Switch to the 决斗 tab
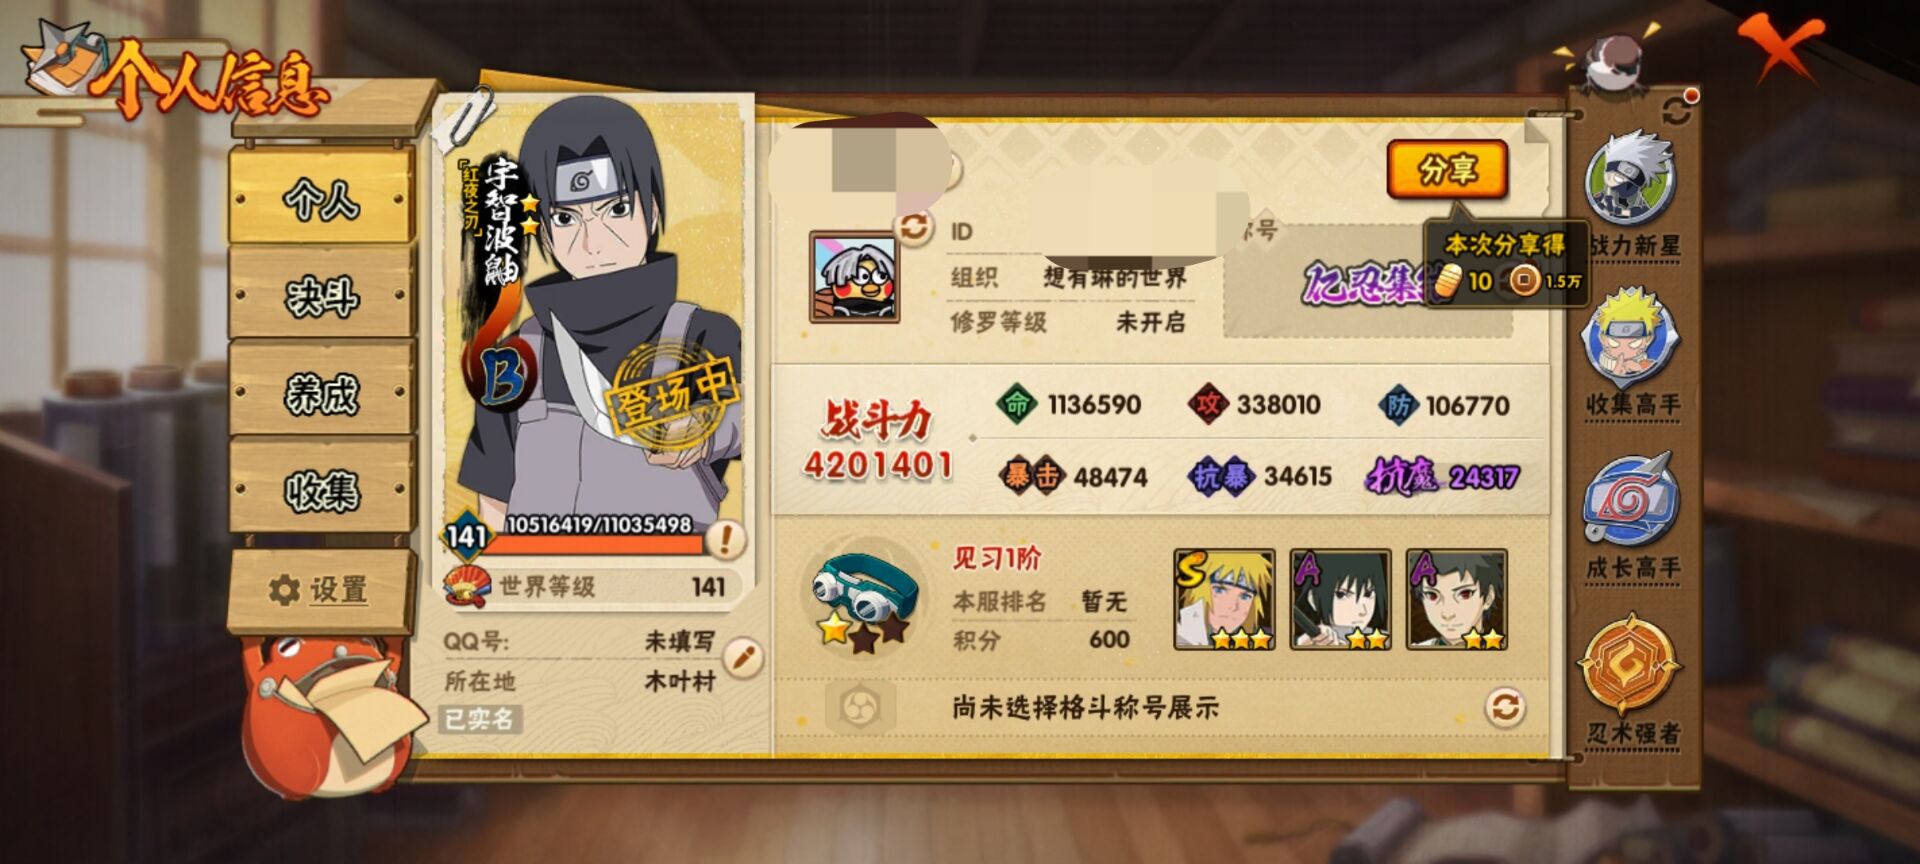This screenshot has width=1920, height=864. (x=322, y=295)
